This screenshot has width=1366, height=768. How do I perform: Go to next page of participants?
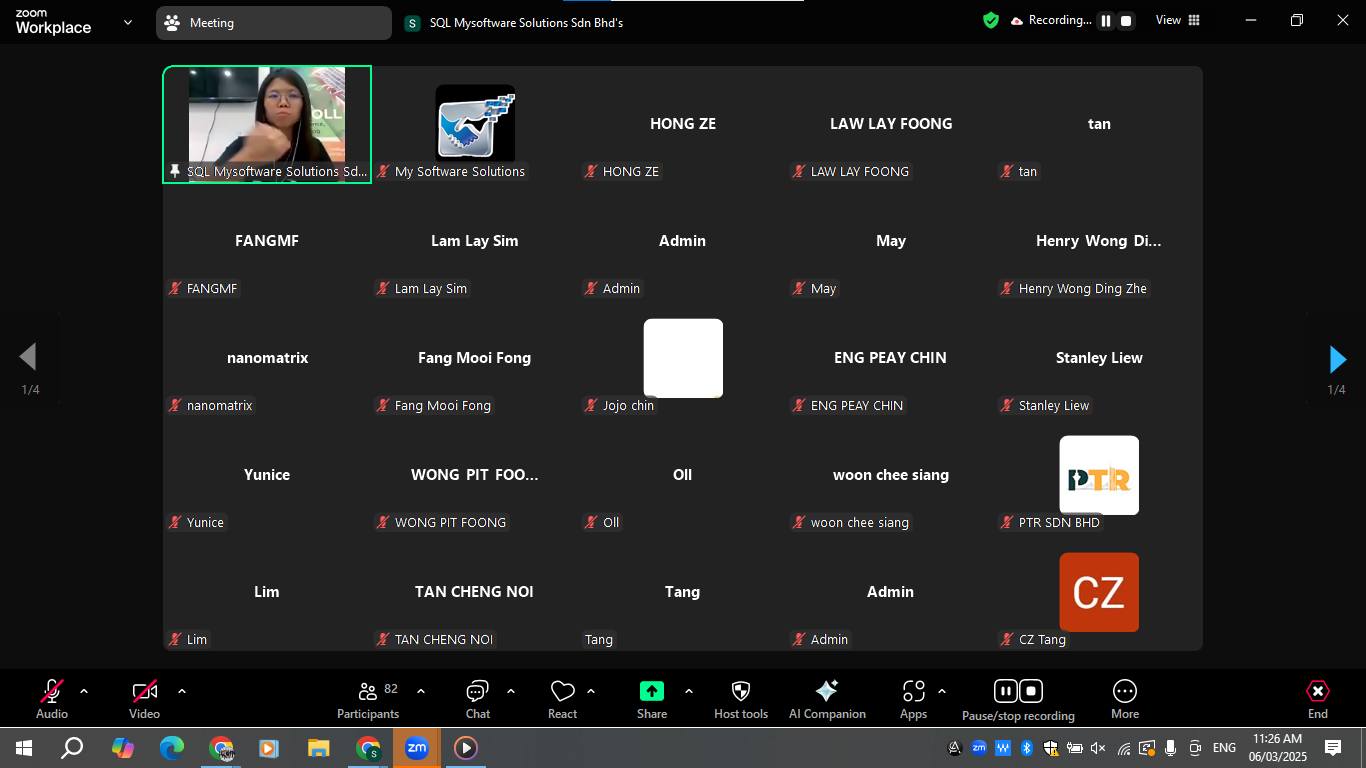(x=1337, y=359)
